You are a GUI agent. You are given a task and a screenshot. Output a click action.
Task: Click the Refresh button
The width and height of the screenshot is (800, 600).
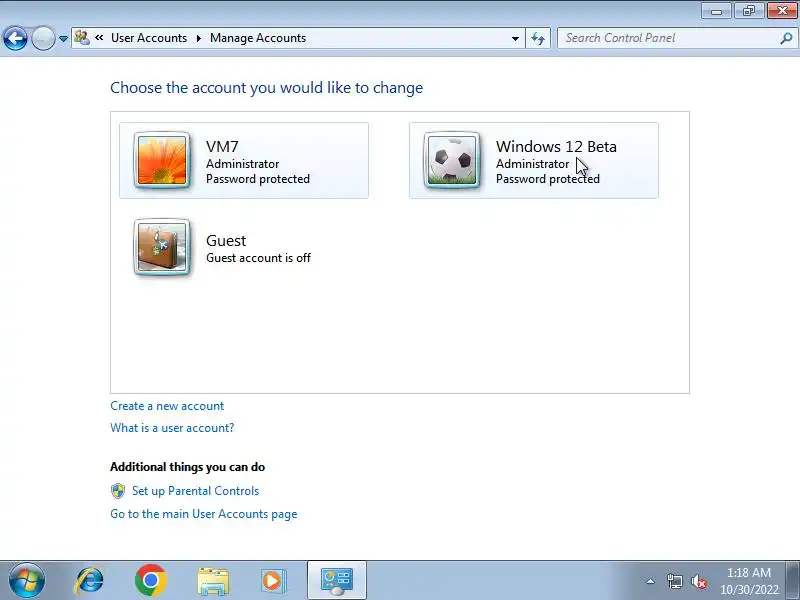click(x=538, y=38)
